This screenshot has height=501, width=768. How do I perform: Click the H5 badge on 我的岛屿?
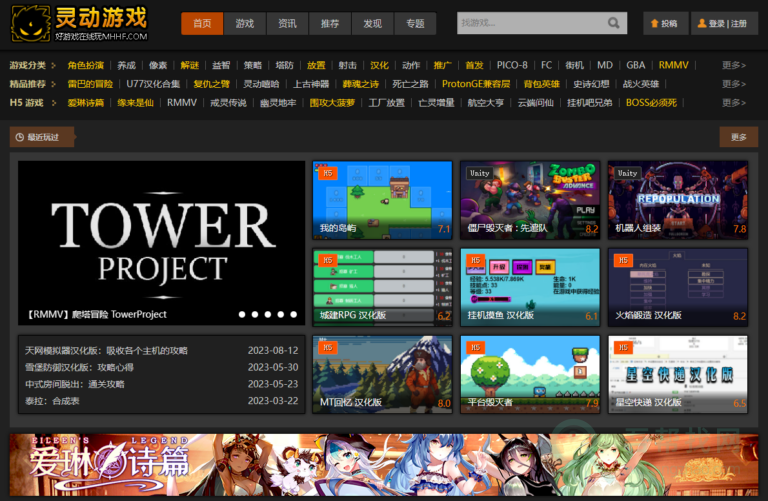[327, 173]
